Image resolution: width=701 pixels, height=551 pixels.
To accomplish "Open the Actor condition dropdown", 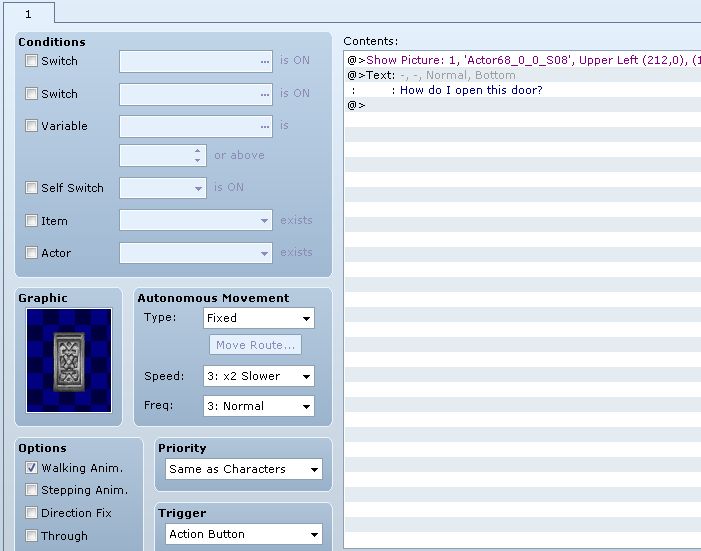I will [196, 253].
